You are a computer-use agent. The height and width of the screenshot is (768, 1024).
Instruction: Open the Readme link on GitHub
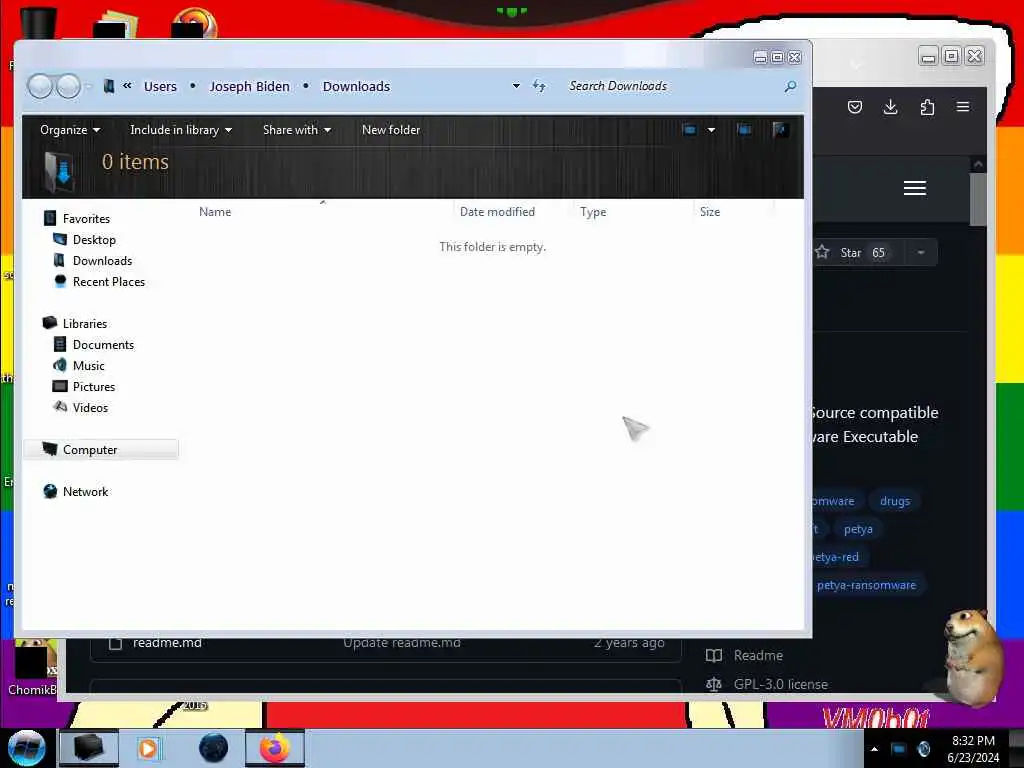(x=745, y=655)
